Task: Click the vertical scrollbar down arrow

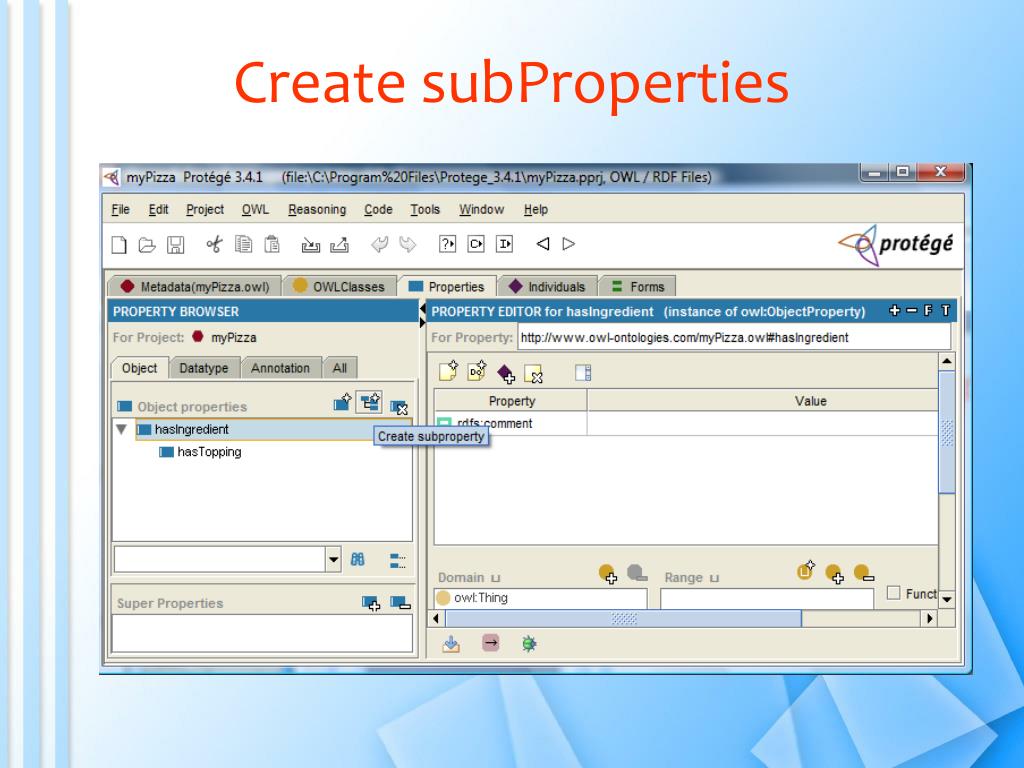Action: point(947,600)
